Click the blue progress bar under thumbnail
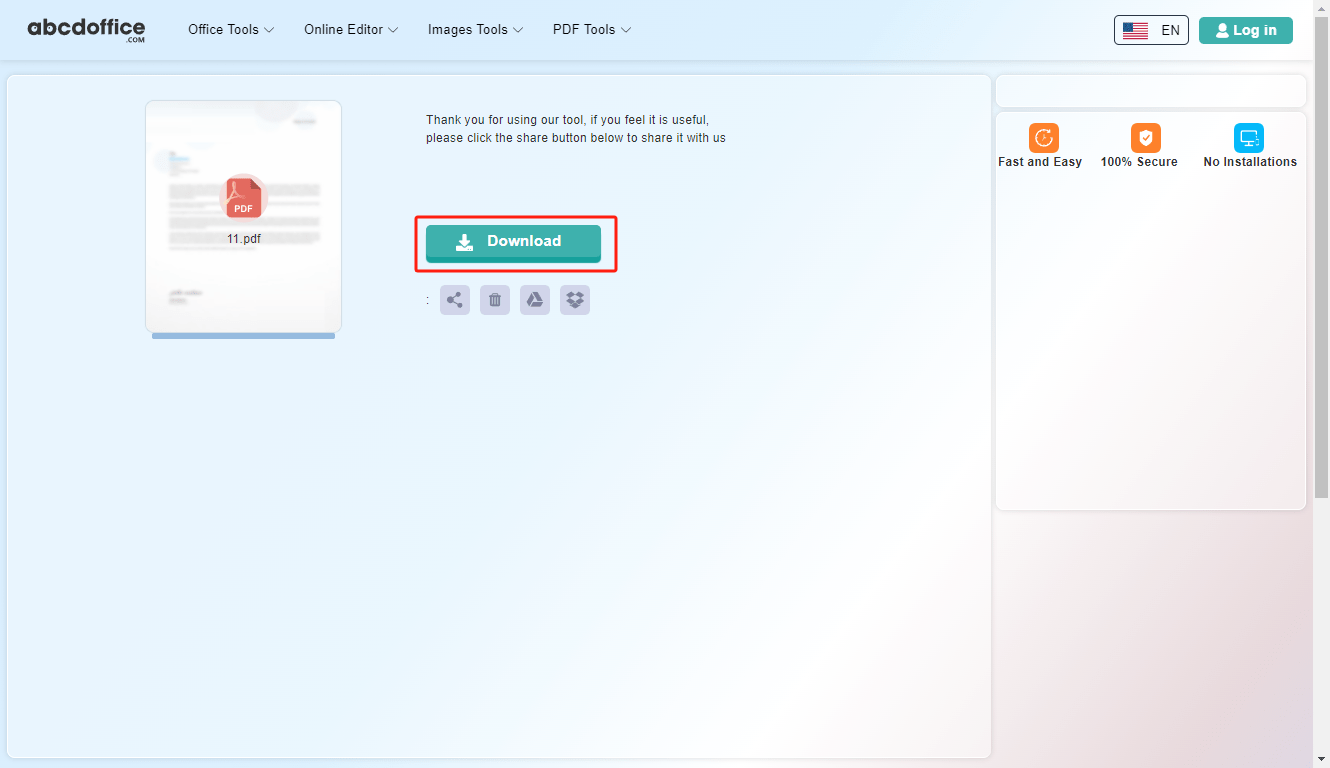This screenshot has width=1330, height=768. 243,336
